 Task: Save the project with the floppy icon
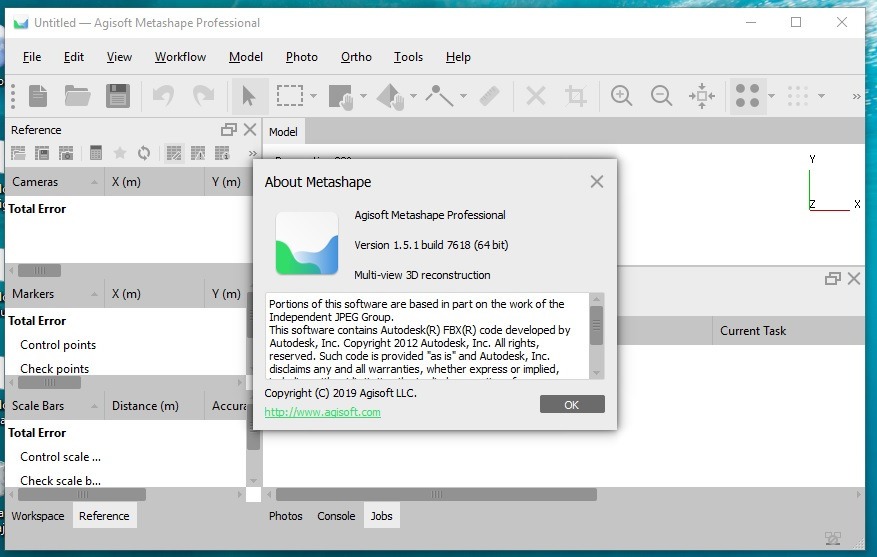(x=117, y=96)
